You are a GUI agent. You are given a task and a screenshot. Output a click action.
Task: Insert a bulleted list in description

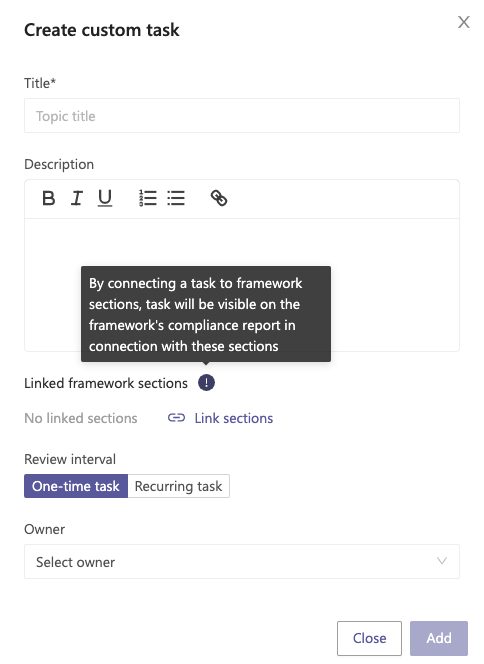click(x=176, y=198)
